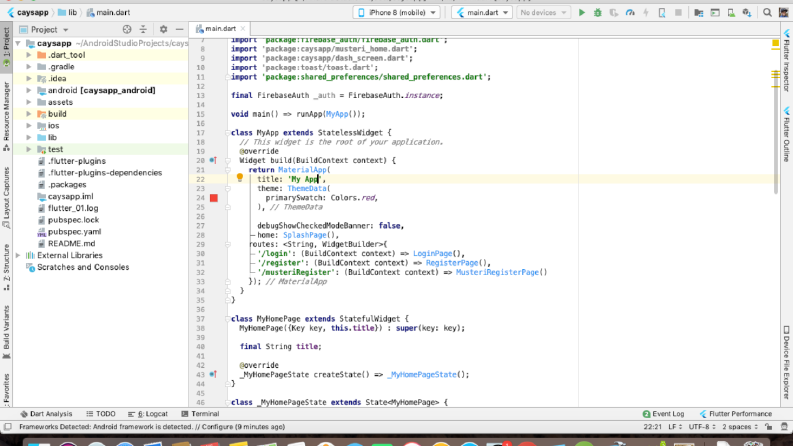Hide the Project panel with the minus icon
Image resolution: width=793 pixels, height=446 pixels.
[x=180, y=29]
